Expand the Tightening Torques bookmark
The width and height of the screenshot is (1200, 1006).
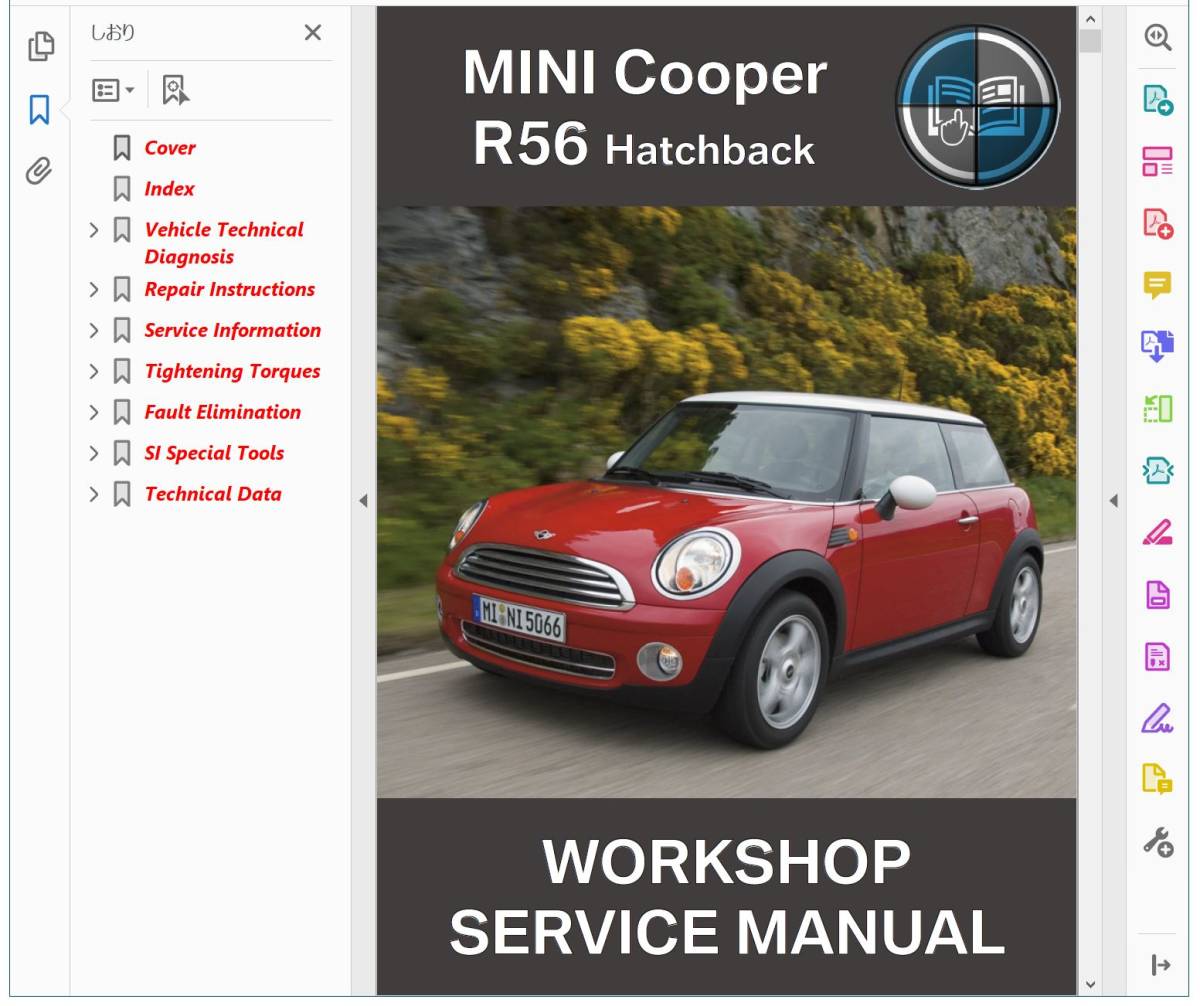pos(94,372)
